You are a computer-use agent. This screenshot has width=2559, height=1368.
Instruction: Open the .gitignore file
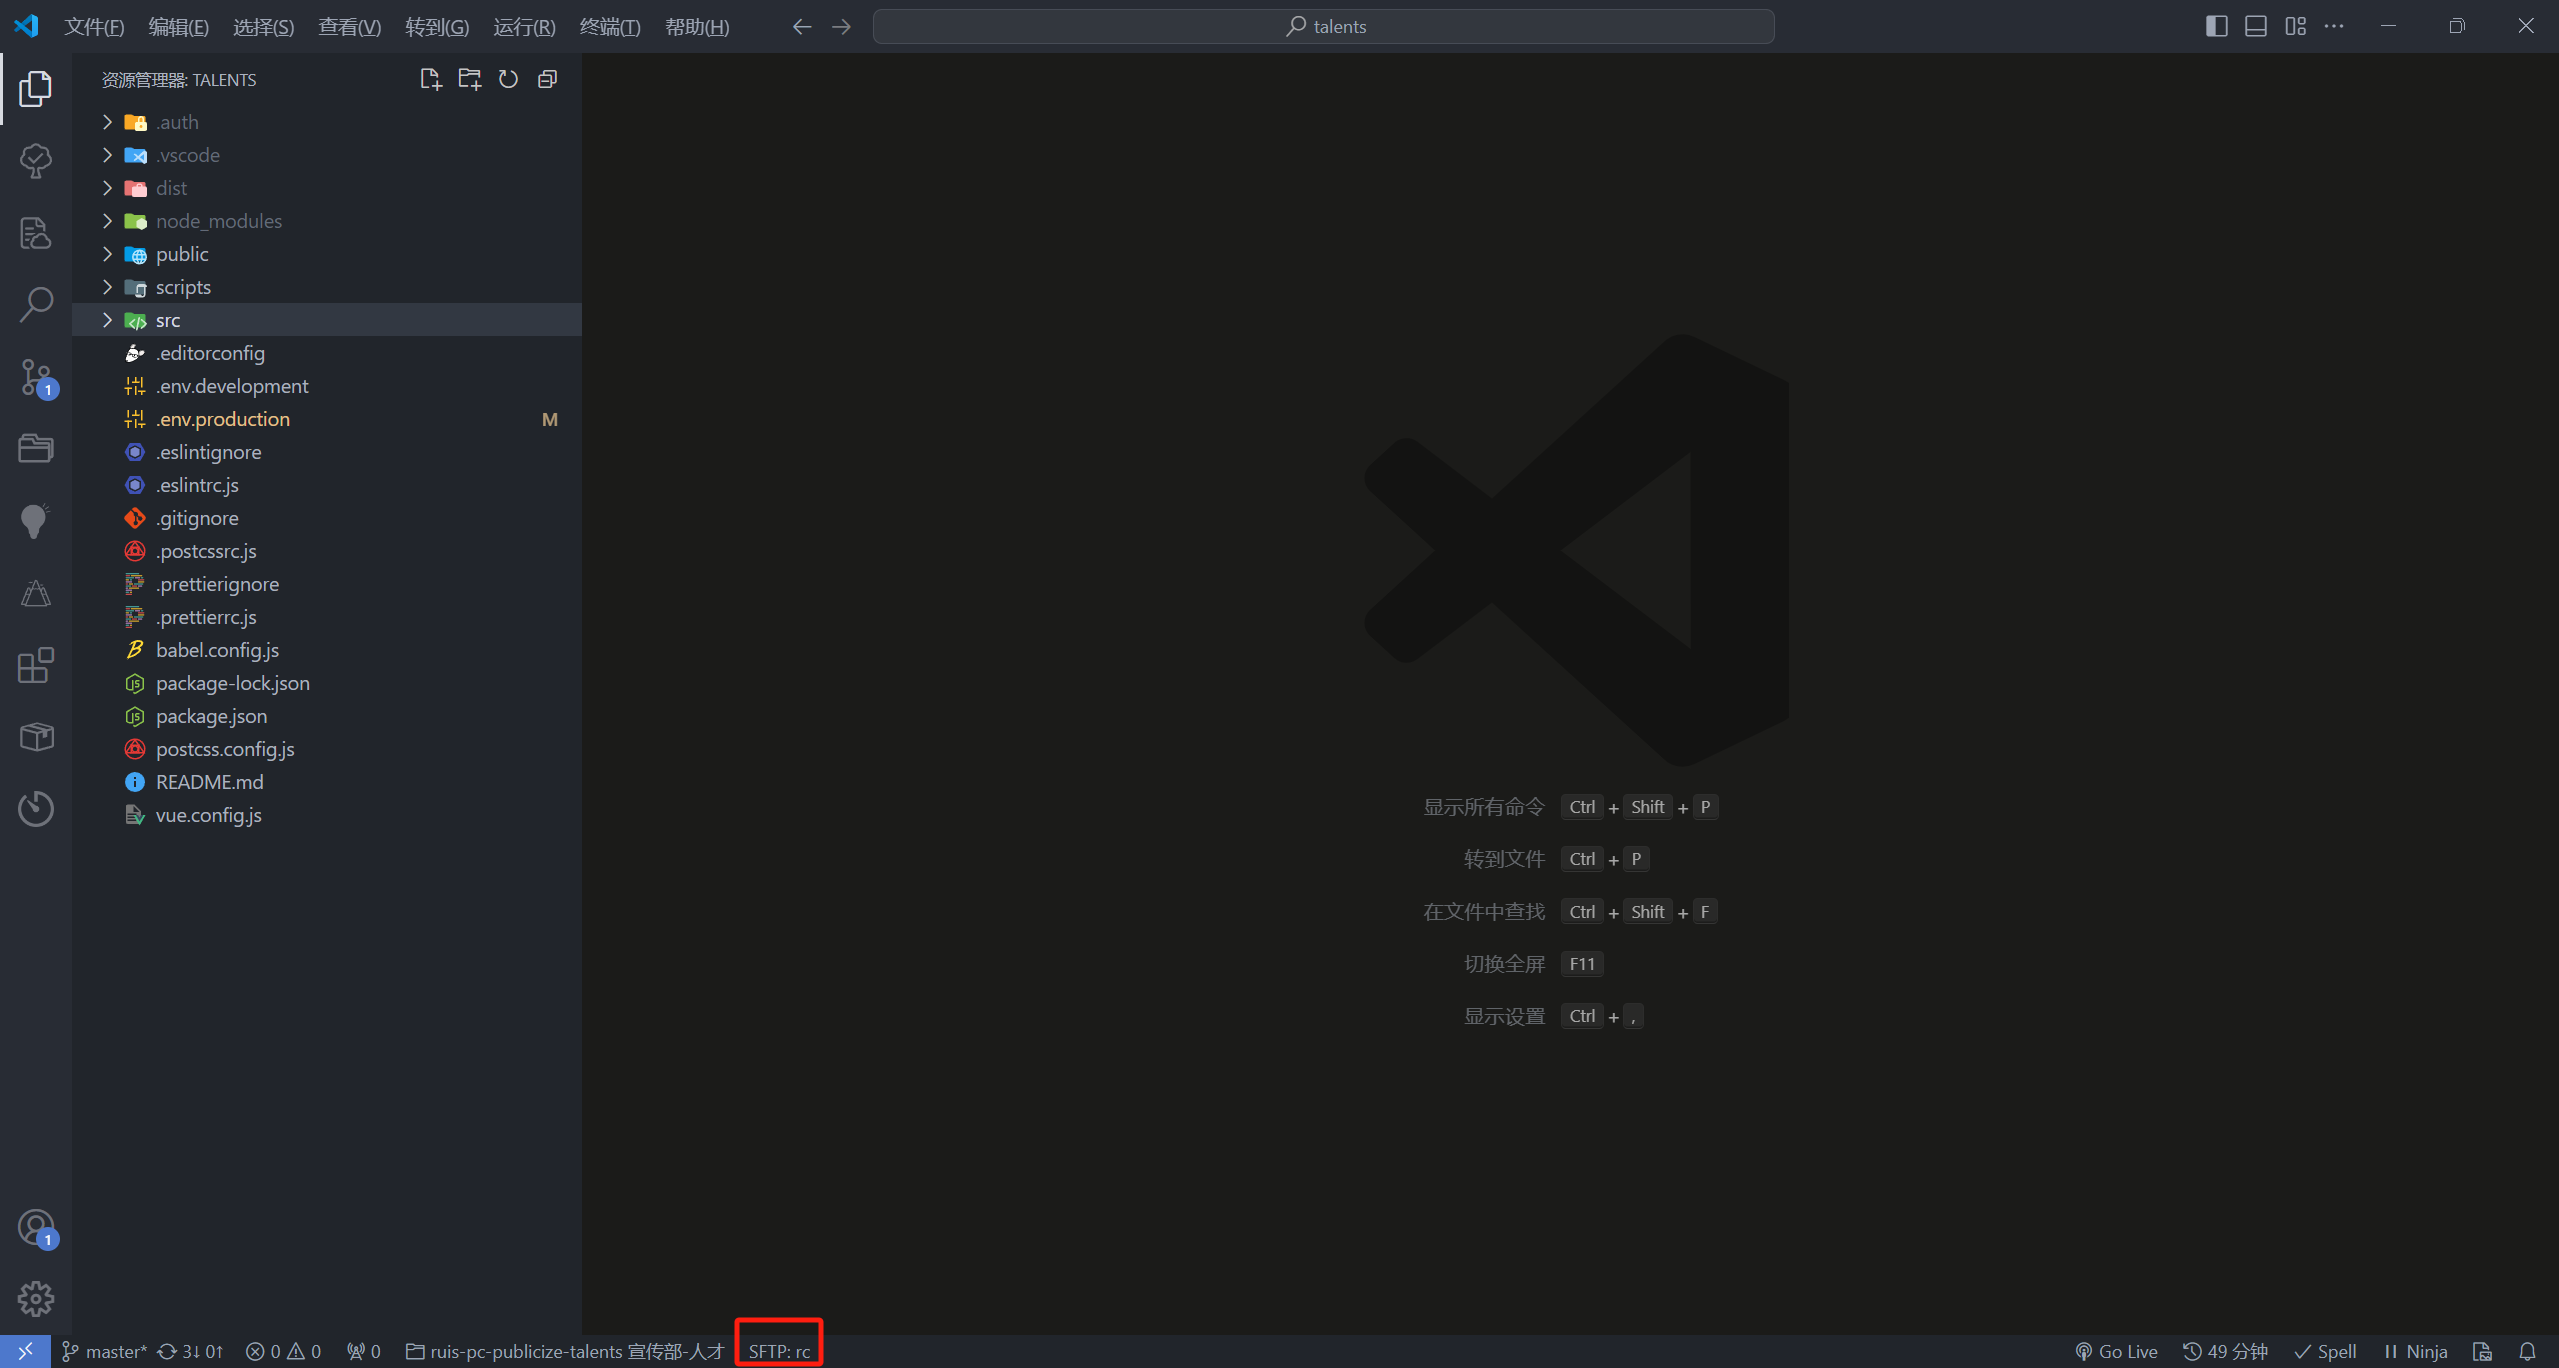point(327,518)
